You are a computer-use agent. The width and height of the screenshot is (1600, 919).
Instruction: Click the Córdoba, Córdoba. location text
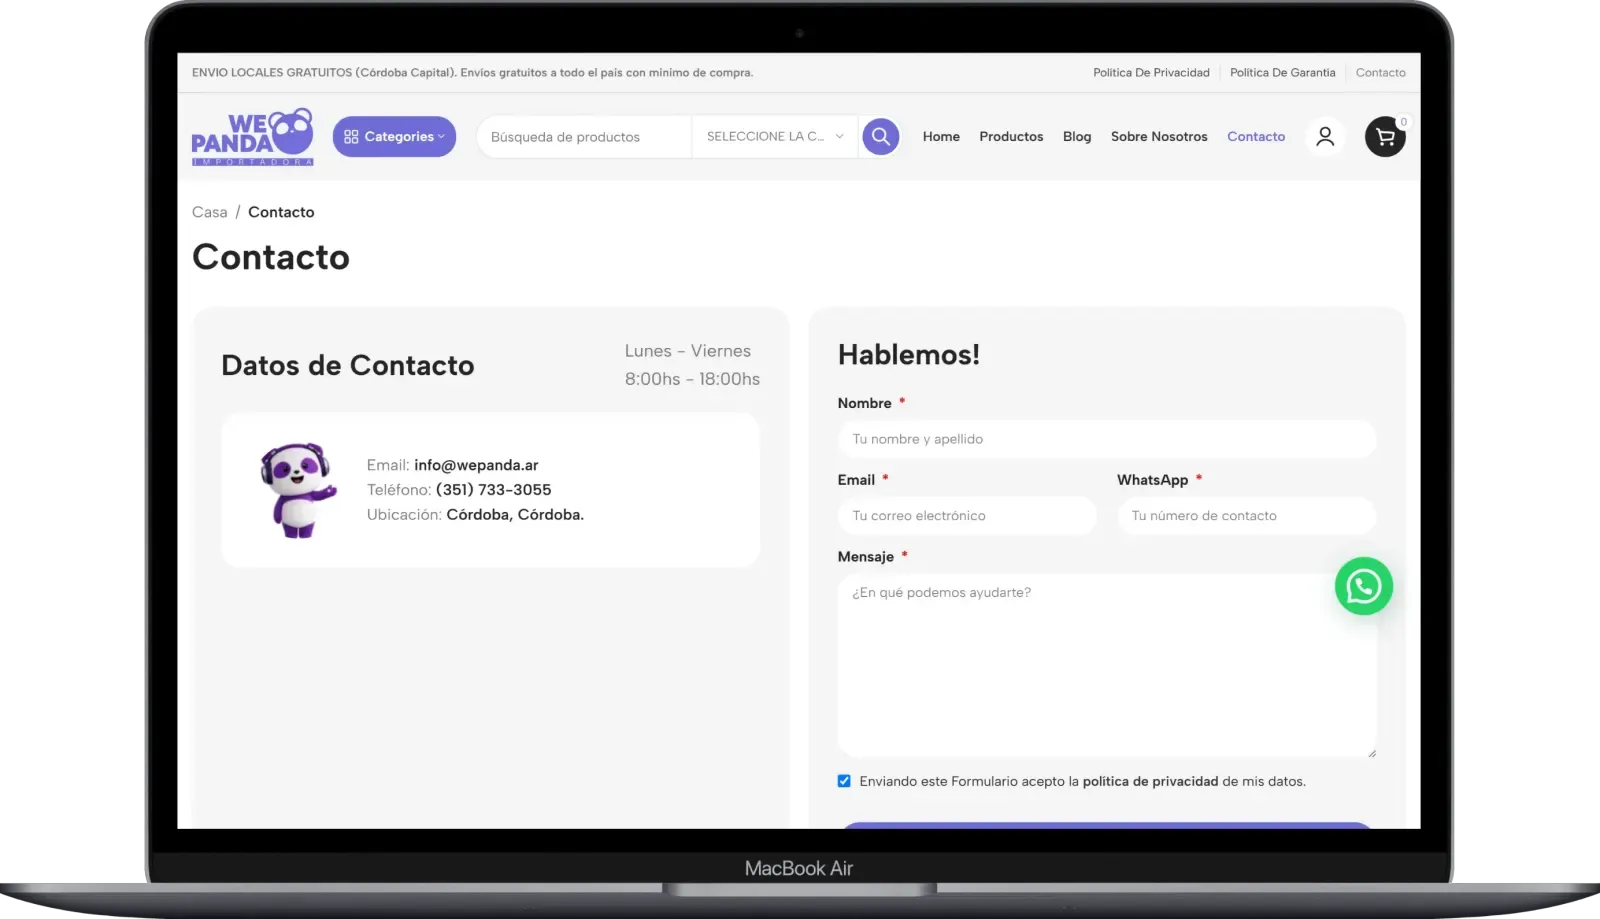coord(515,515)
